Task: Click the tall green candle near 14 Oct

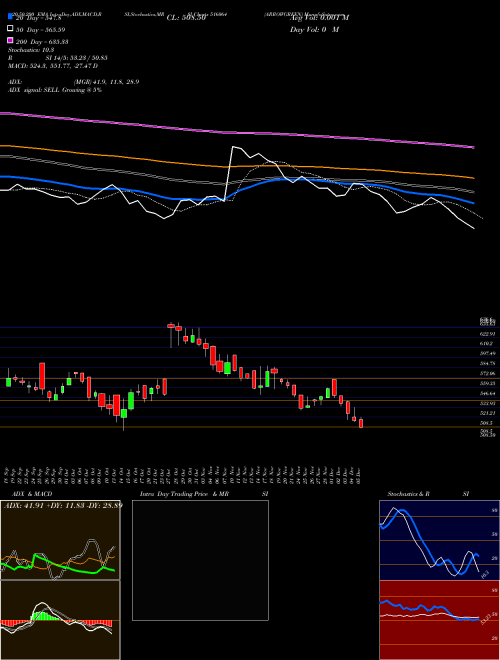Action: (x=131, y=400)
